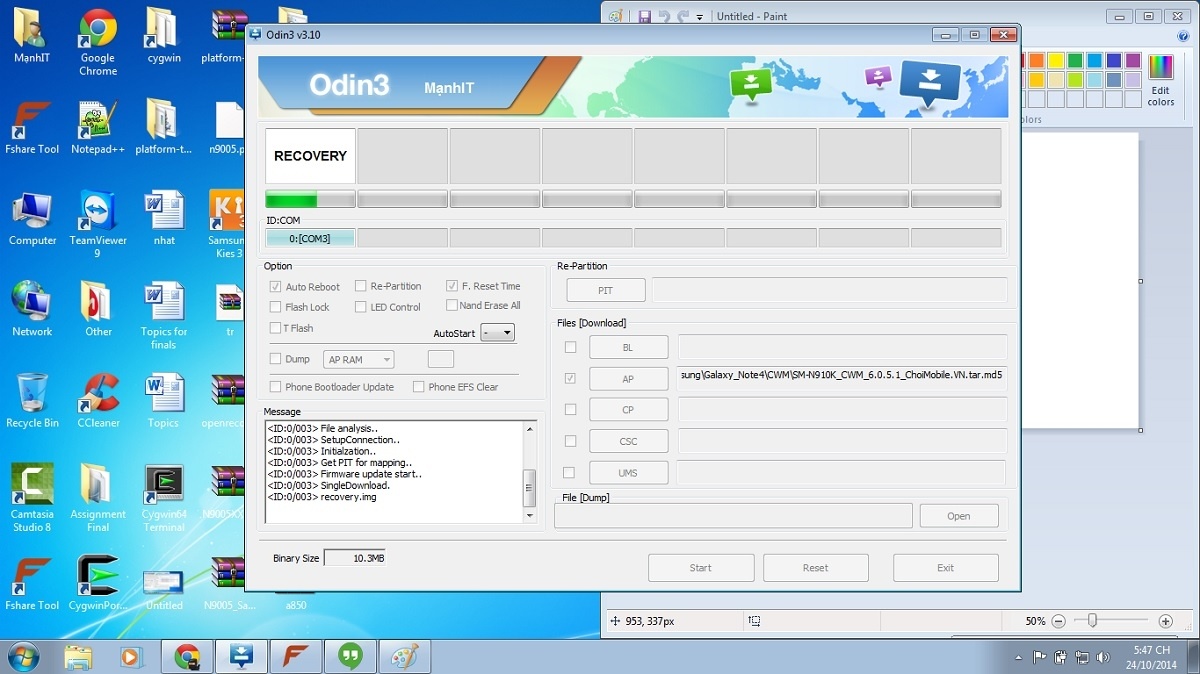Click the Binary Size value field
The height and width of the screenshot is (674, 1200).
click(x=355, y=558)
